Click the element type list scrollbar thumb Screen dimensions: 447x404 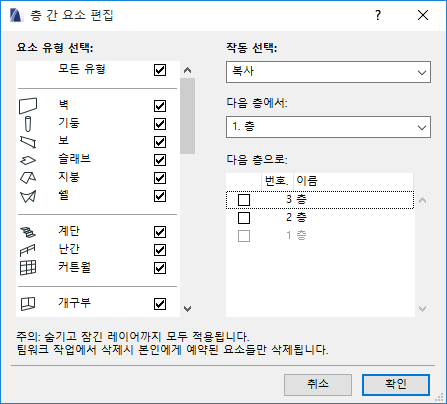[x=188, y=116]
